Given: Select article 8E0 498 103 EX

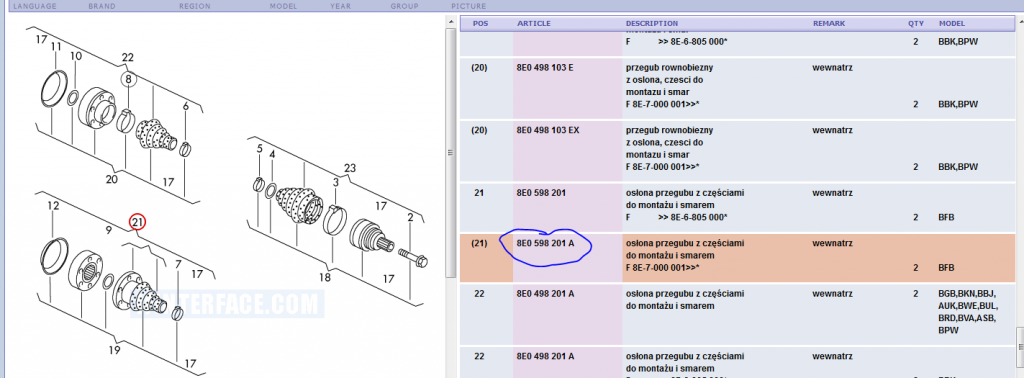Looking at the screenshot, I should point(548,130).
